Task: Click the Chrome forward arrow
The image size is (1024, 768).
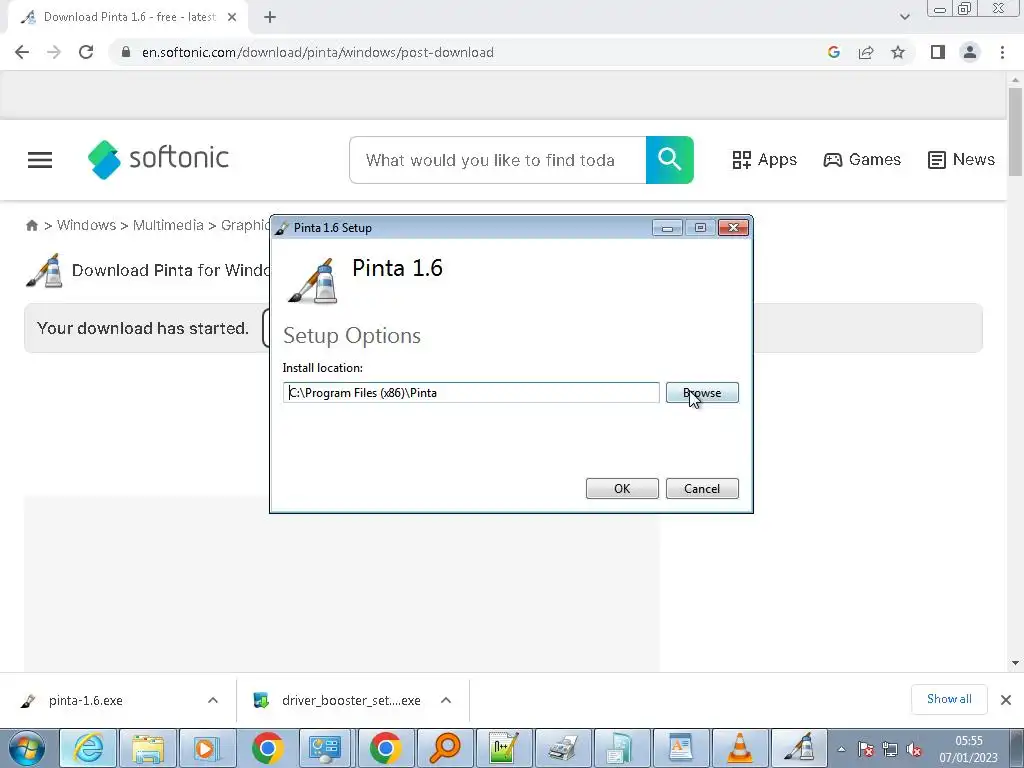Action: 54,52
